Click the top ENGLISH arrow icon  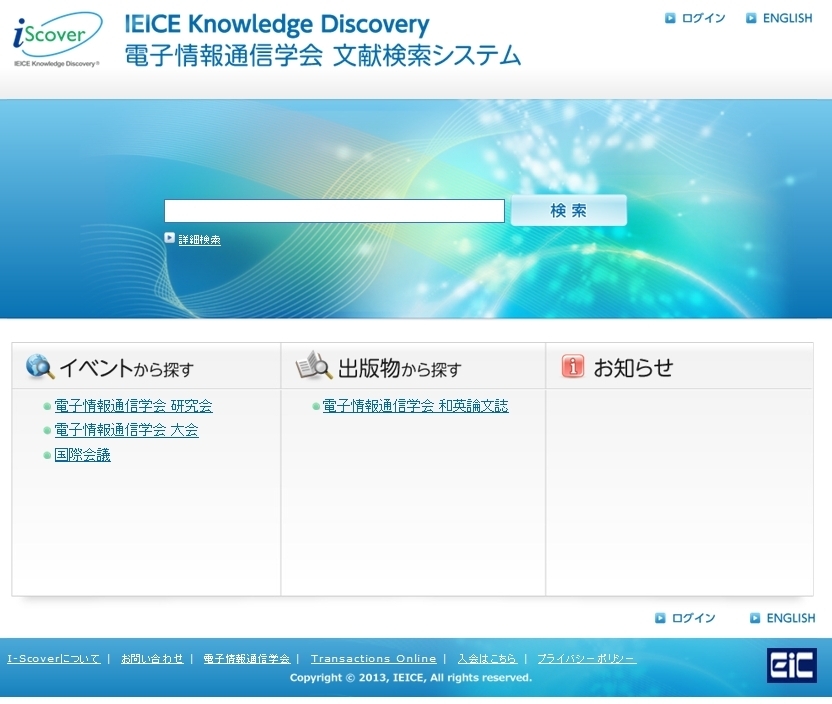tap(751, 19)
